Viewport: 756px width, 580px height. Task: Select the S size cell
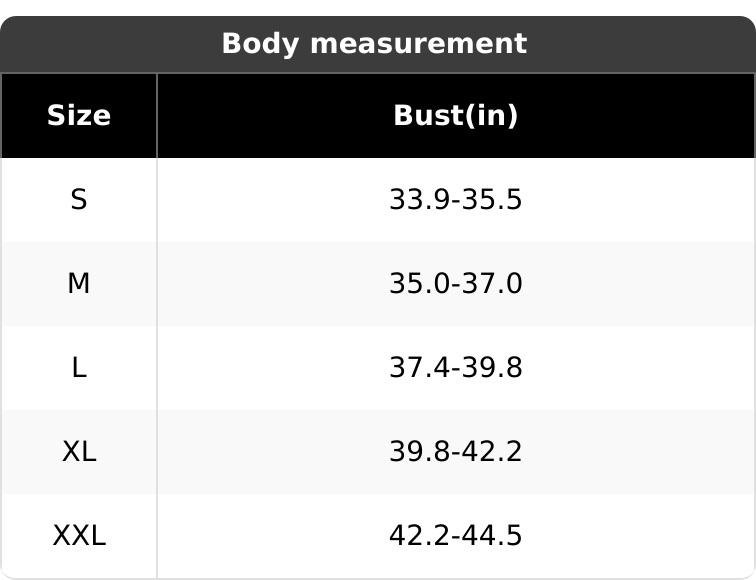point(78,200)
